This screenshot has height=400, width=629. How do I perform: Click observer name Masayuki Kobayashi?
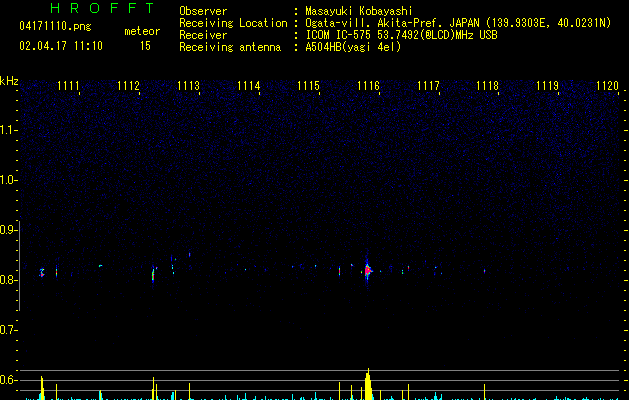point(359,11)
